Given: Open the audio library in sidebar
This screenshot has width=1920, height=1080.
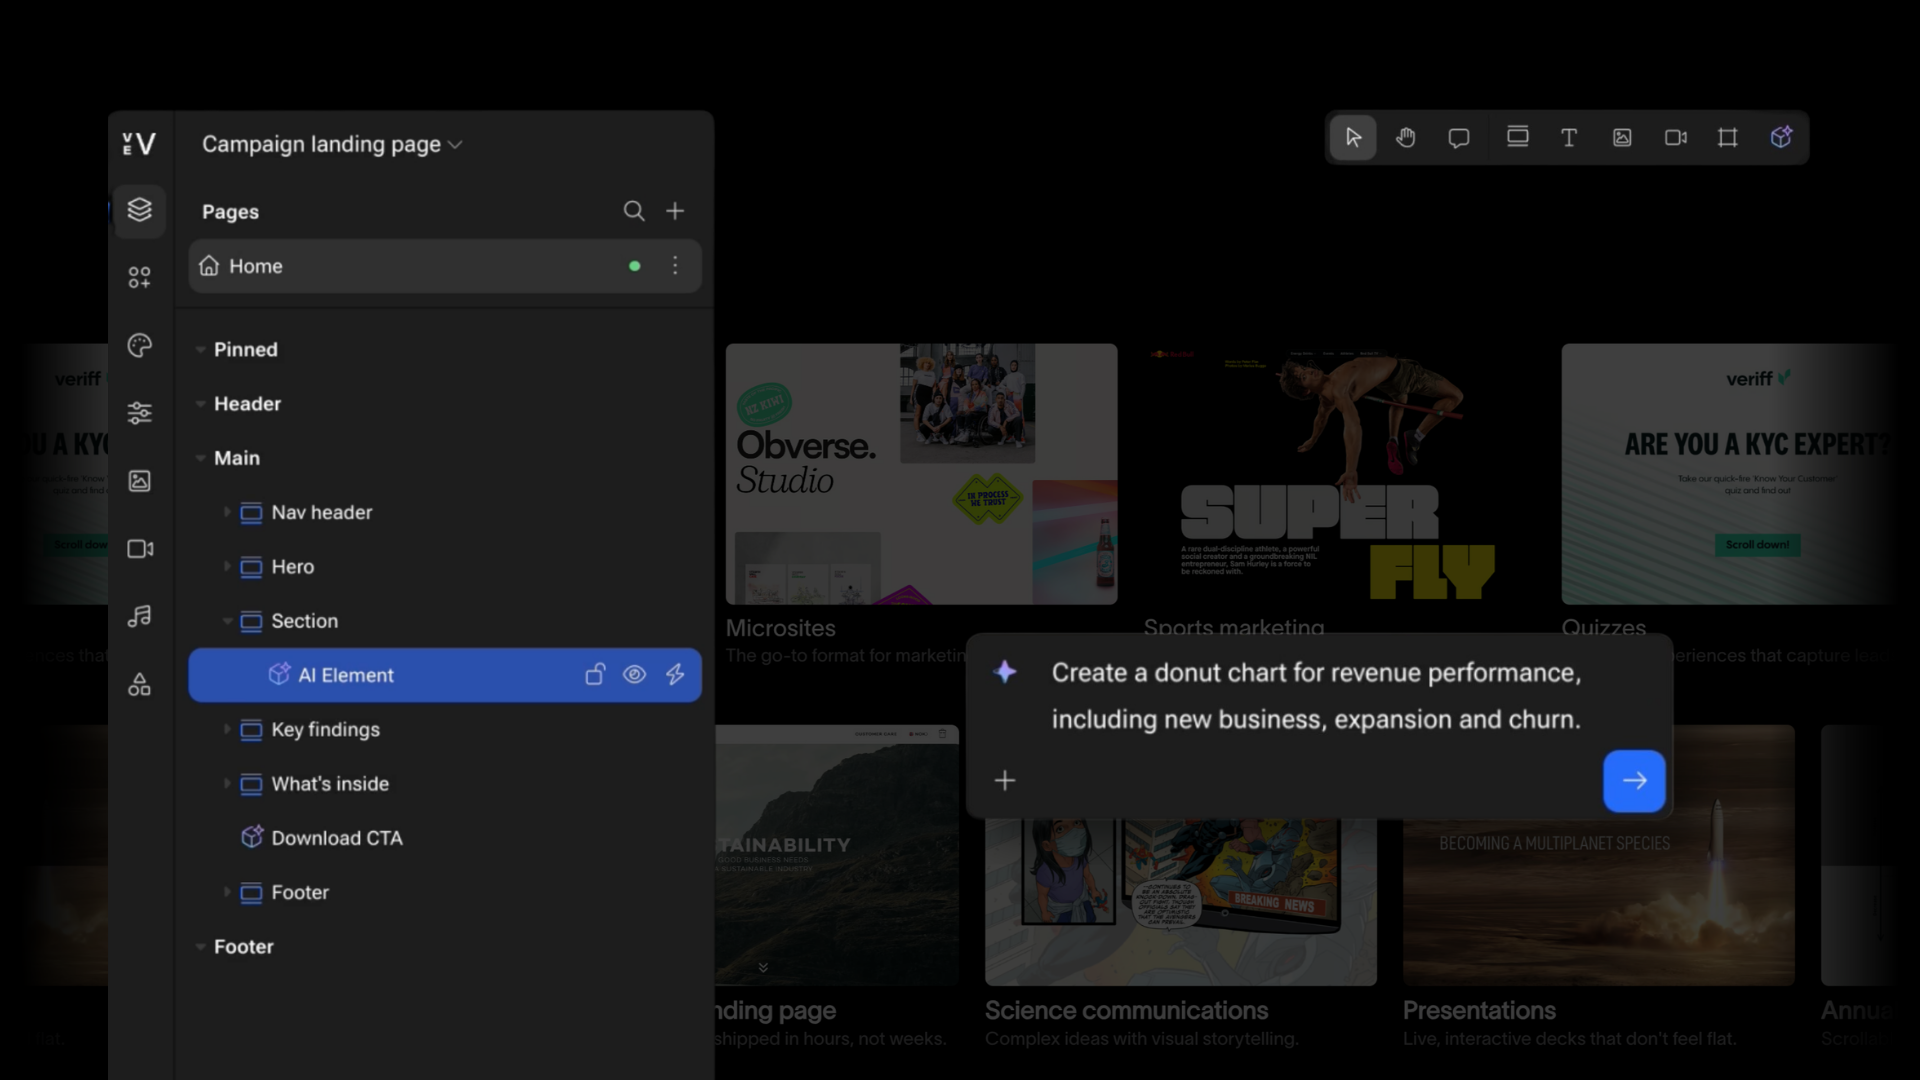Looking at the screenshot, I should pyautogui.click(x=140, y=616).
